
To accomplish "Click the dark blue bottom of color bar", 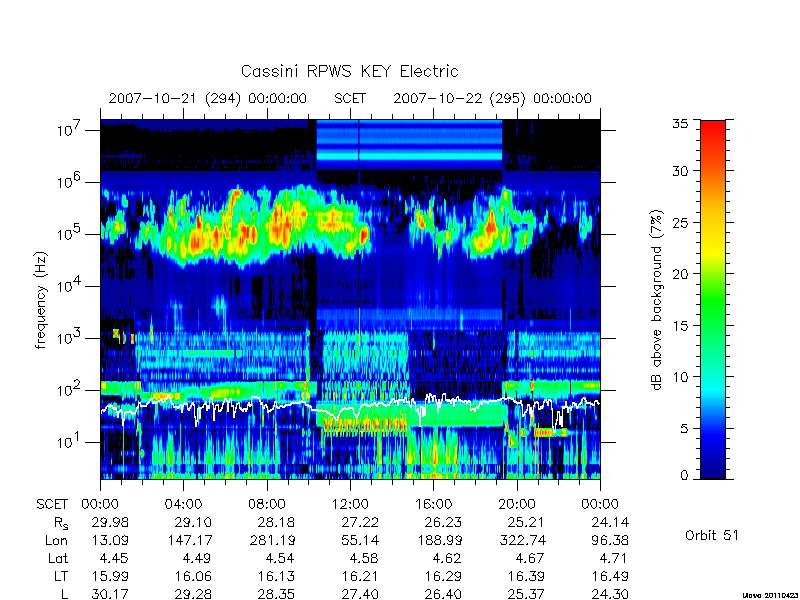I will pos(713,472).
